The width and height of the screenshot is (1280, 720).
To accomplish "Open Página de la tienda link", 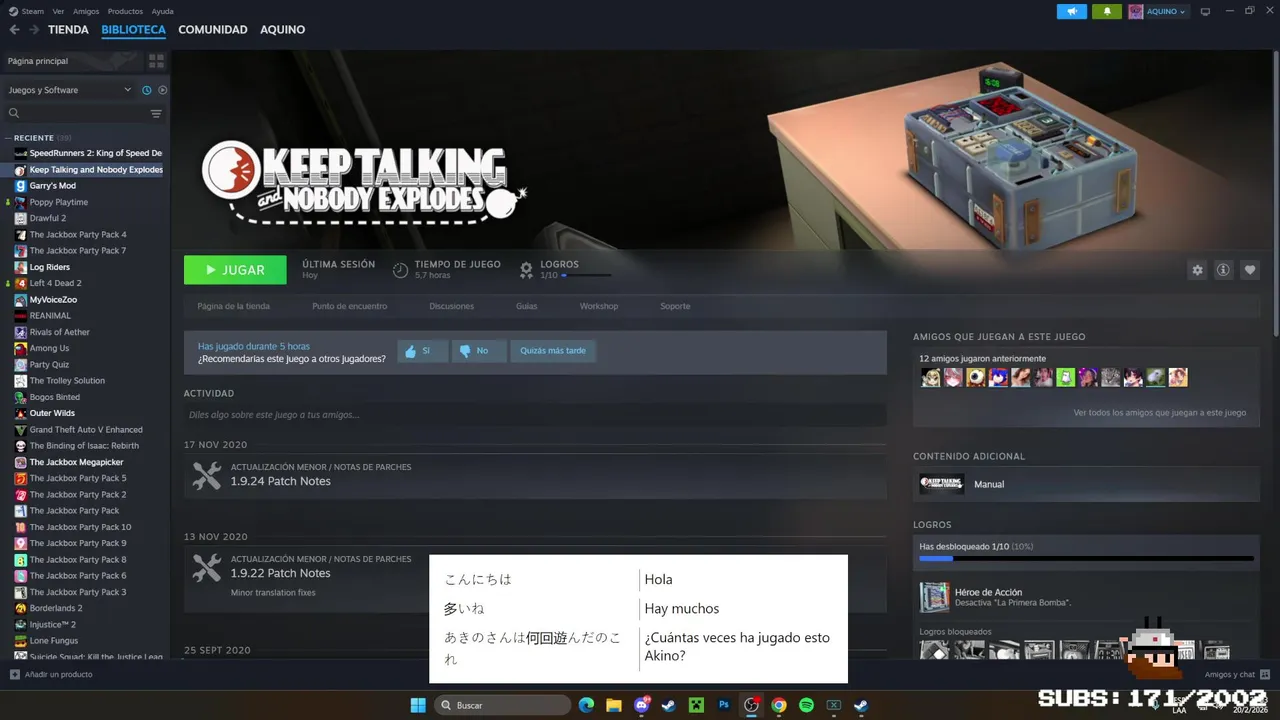I will (x=233, y=306).
